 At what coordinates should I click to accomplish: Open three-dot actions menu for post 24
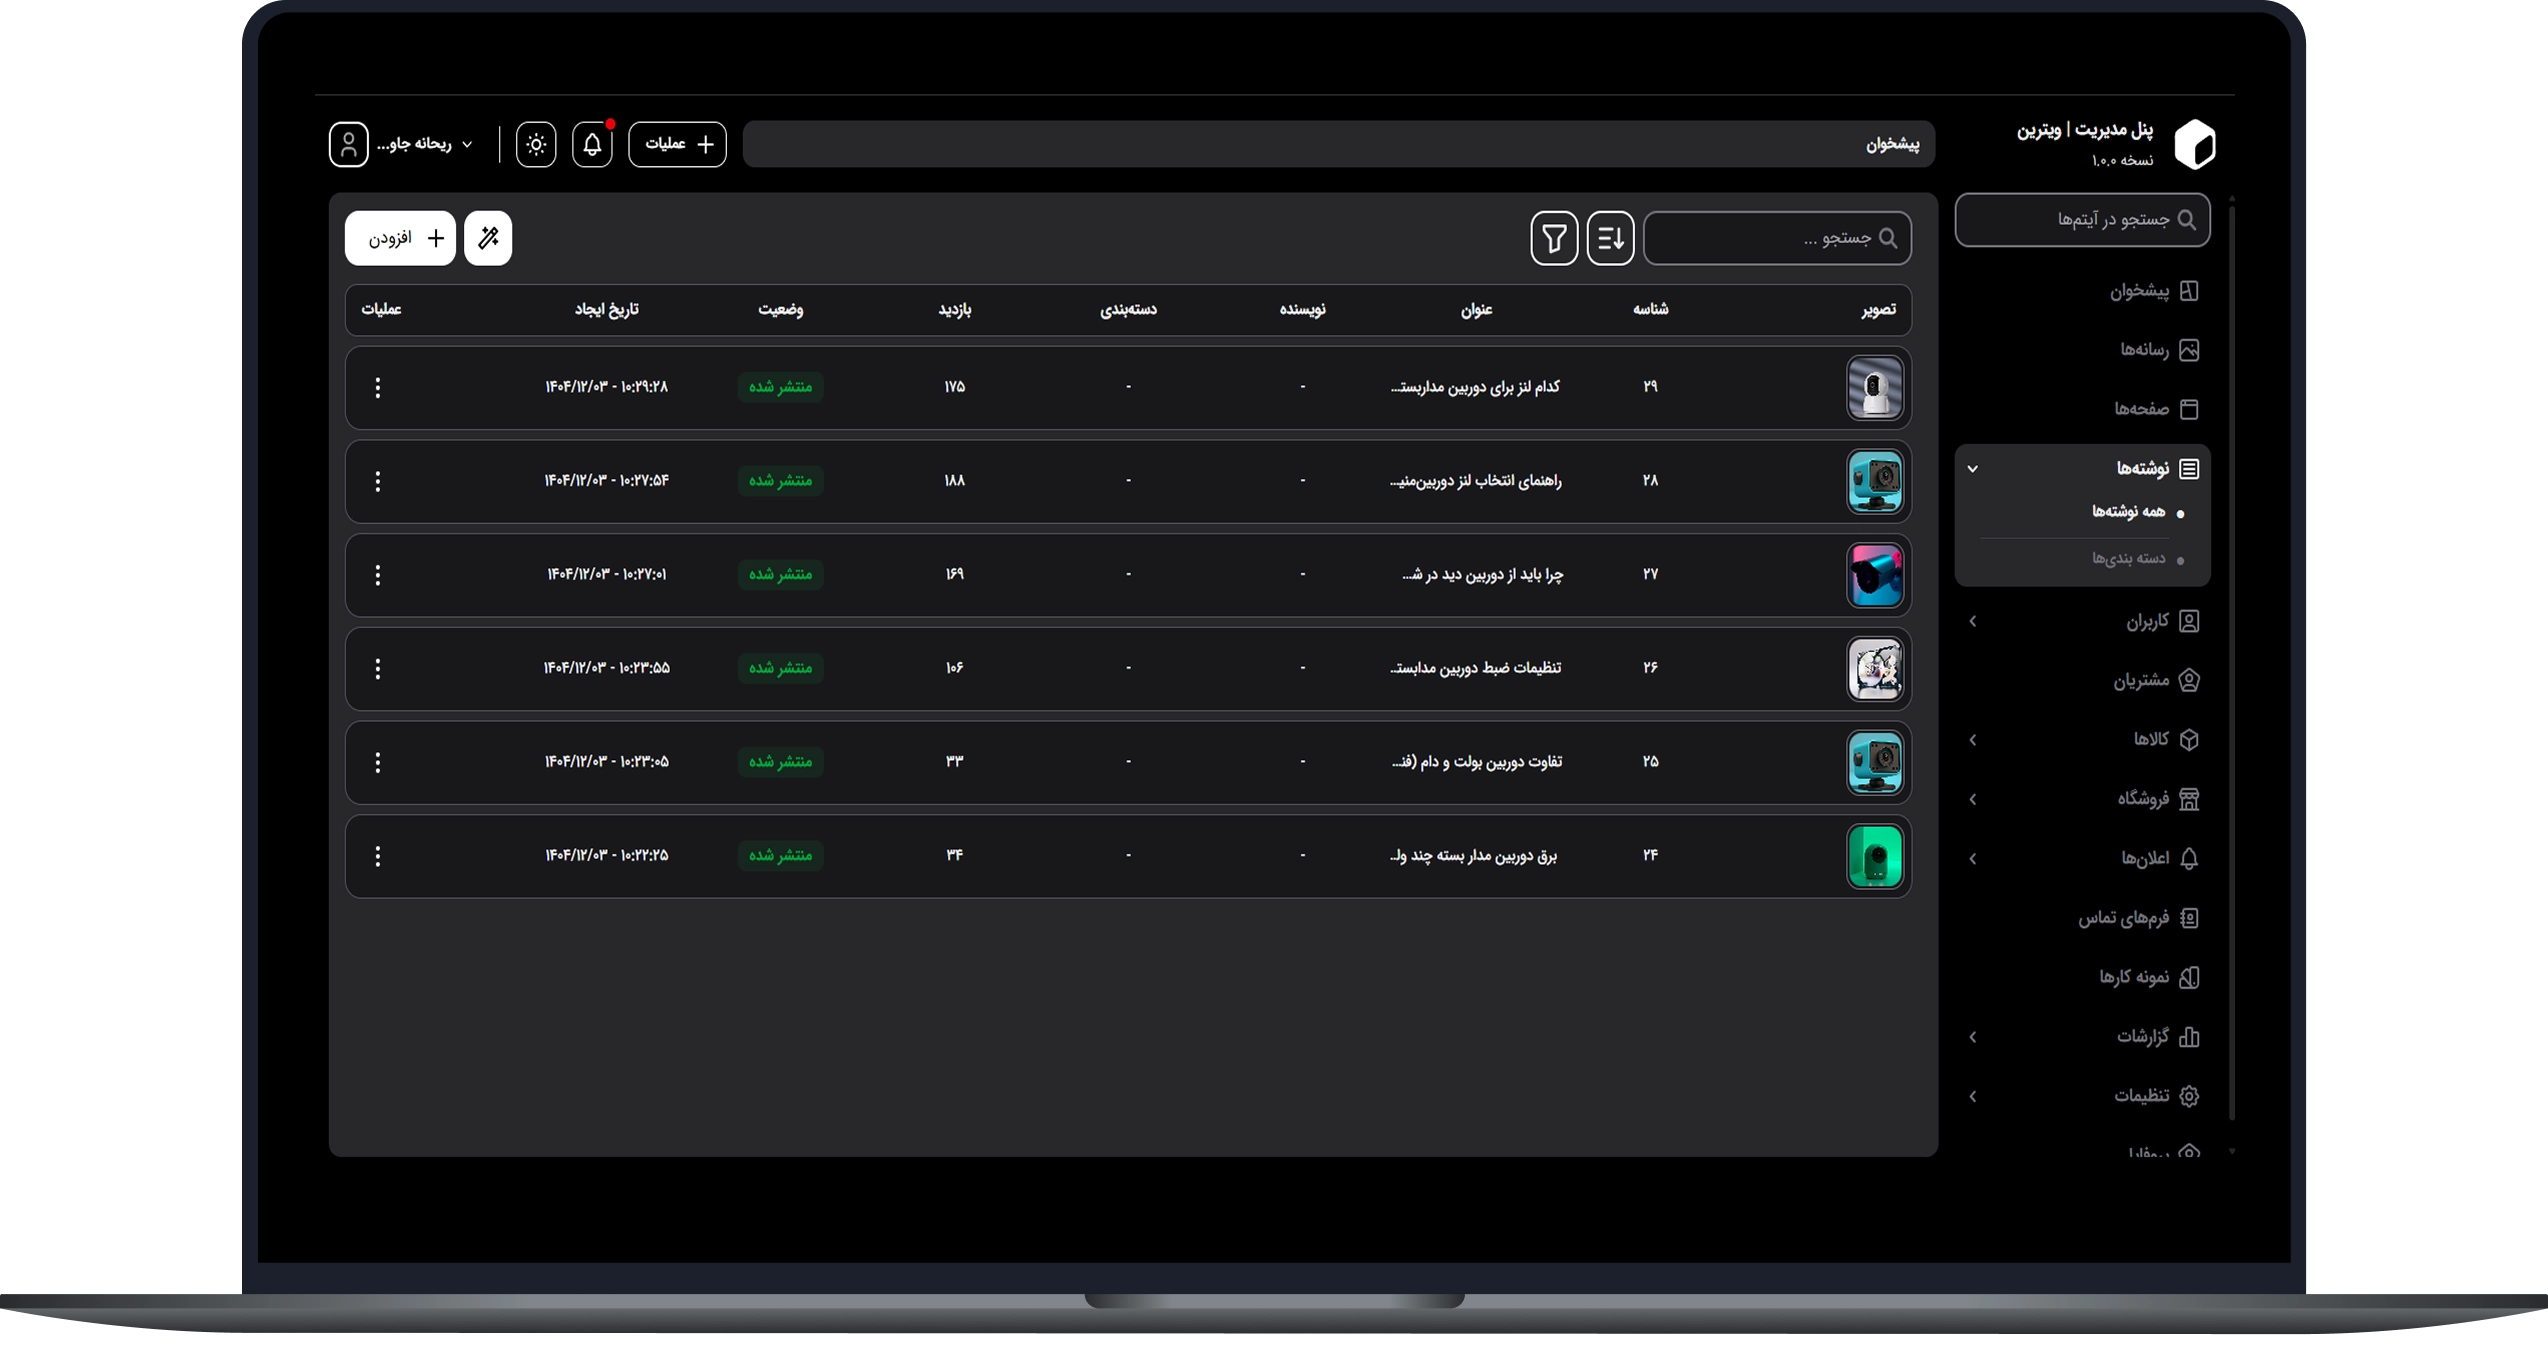point(377,856)
